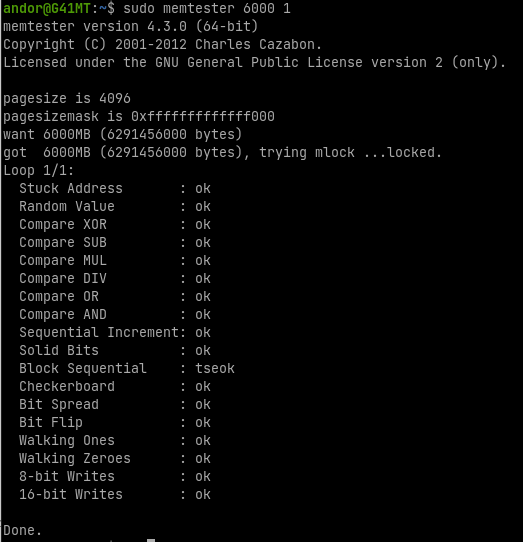
Task: Click the Stuck Address test result
Action: pos(203,188)
